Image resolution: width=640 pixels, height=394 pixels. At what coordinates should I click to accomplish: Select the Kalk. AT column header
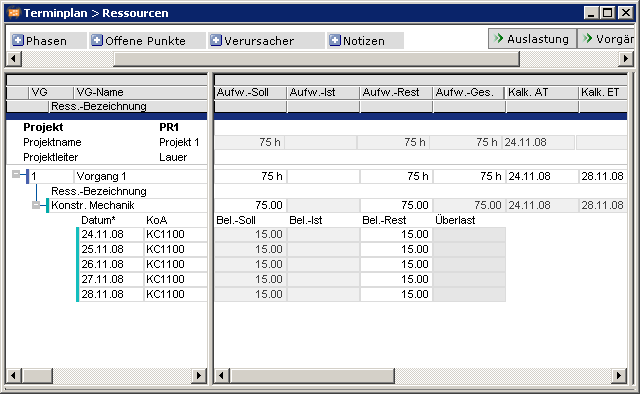coord(542,92)
